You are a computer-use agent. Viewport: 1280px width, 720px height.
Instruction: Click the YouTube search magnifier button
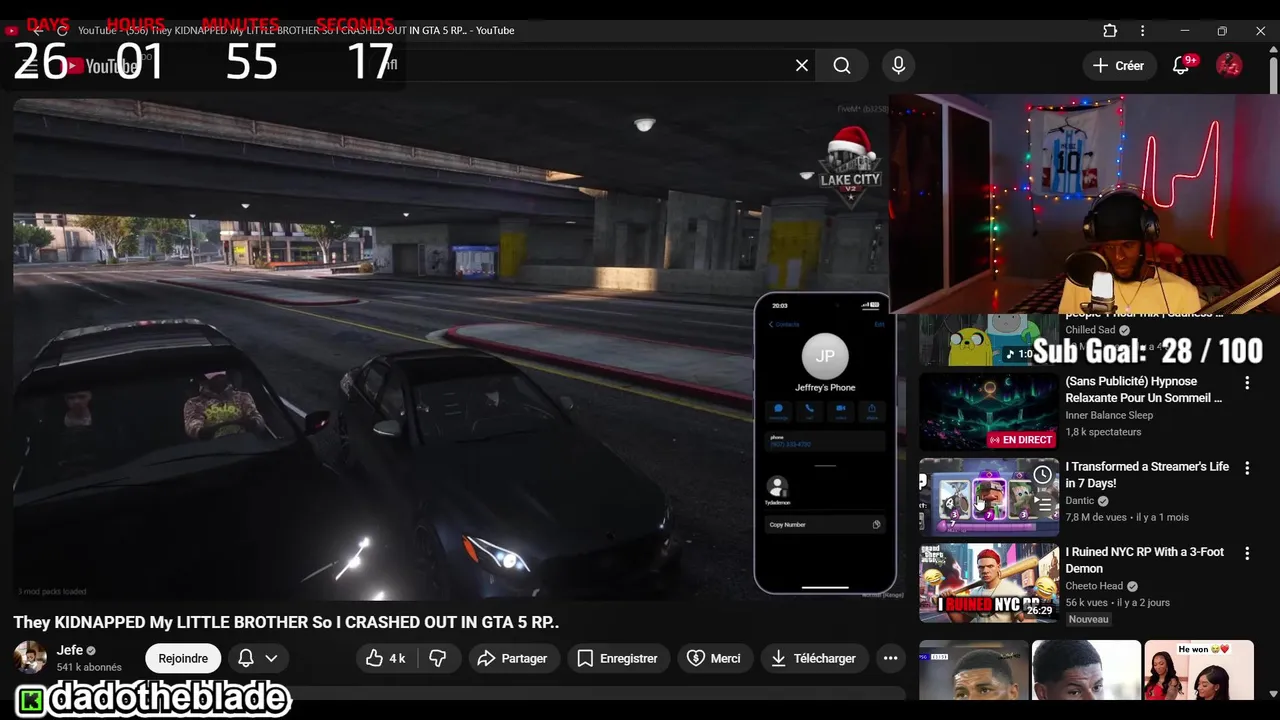pyautogui.click(x=842, y=65)
